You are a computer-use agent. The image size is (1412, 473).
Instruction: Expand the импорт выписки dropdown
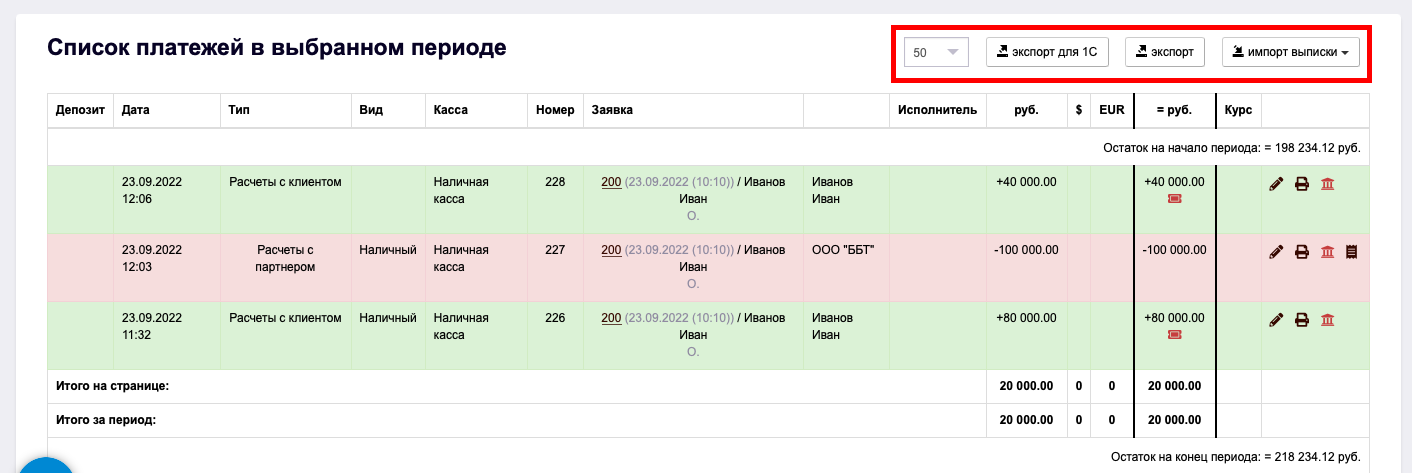(x=1291, y=52)
